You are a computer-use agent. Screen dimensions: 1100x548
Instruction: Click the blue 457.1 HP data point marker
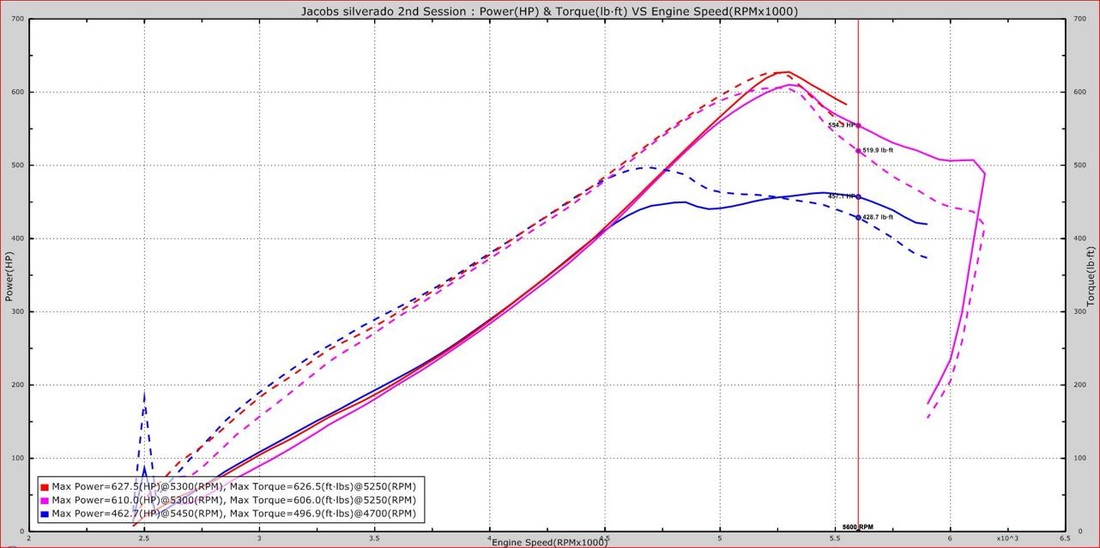click(858, 196)
